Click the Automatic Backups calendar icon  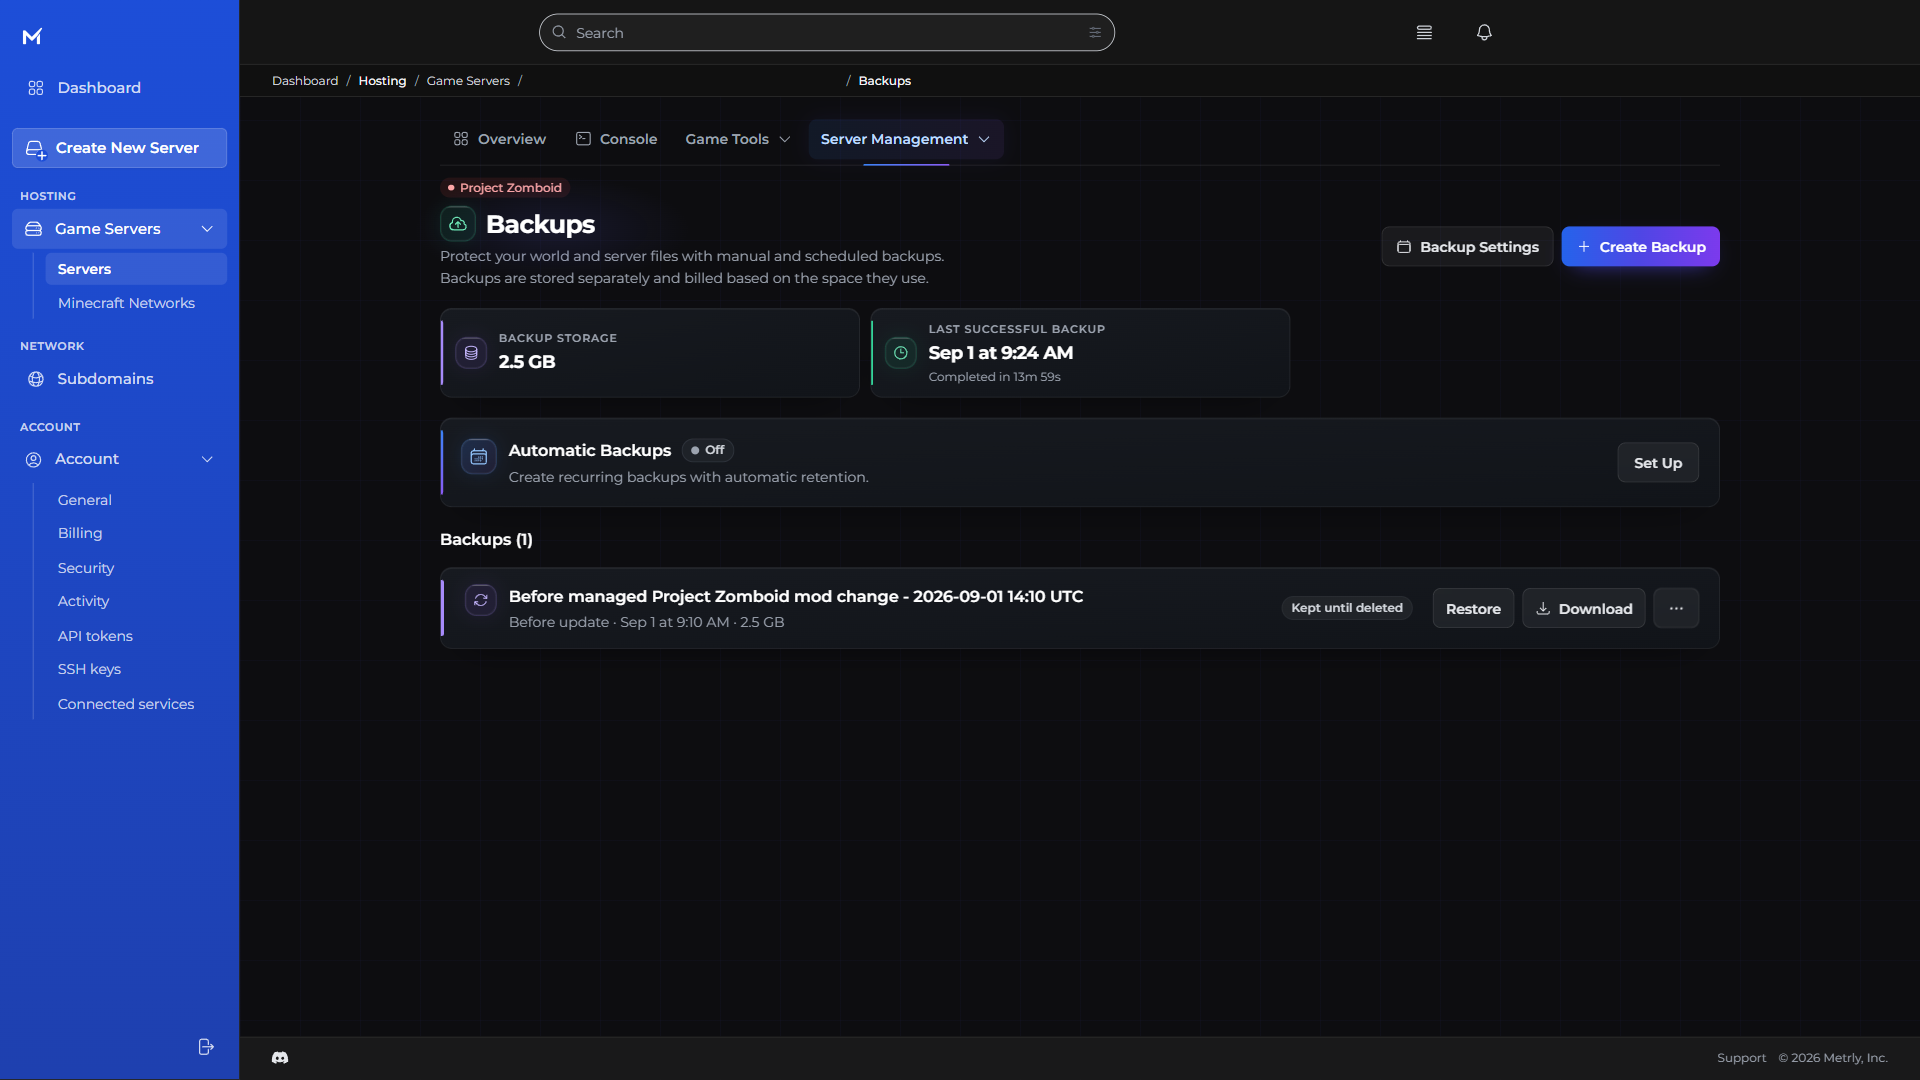tap(479, 457)
